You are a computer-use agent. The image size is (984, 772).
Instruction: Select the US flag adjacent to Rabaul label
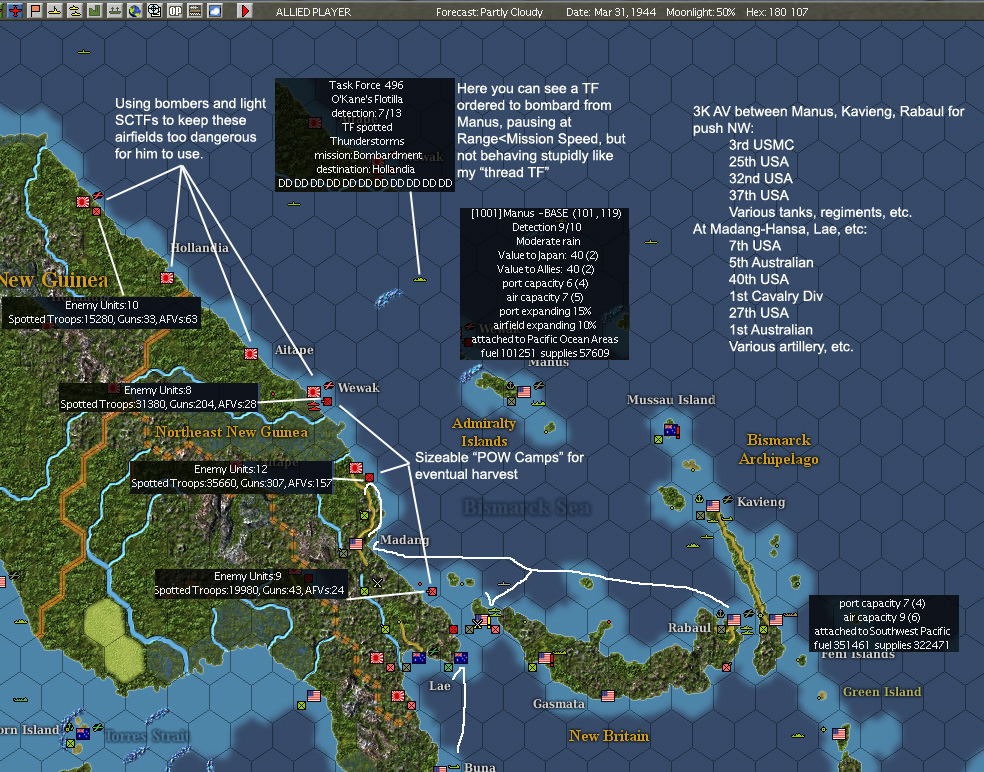tap(734, 620)
